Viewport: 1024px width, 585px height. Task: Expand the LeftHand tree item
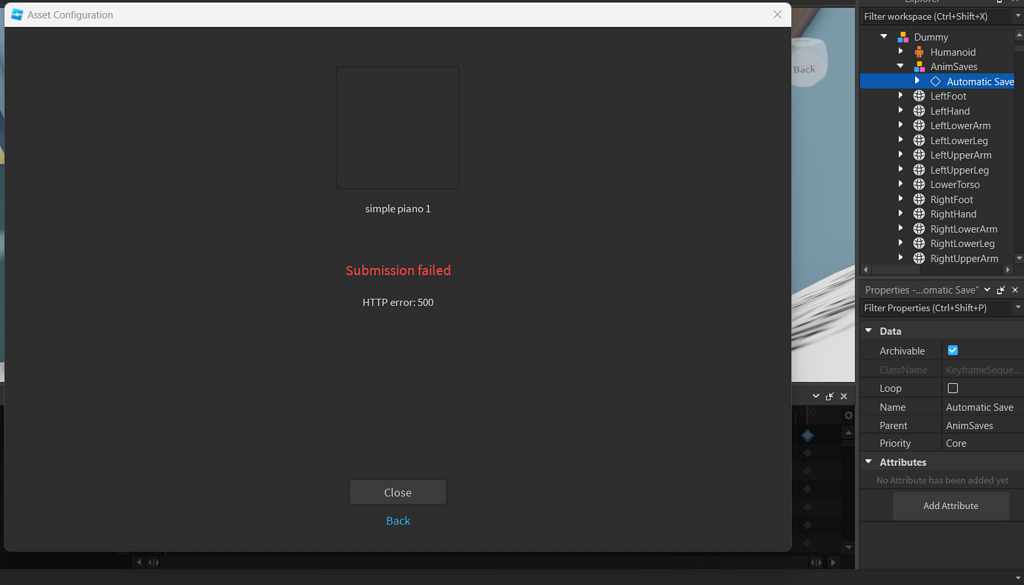(901, 111)
